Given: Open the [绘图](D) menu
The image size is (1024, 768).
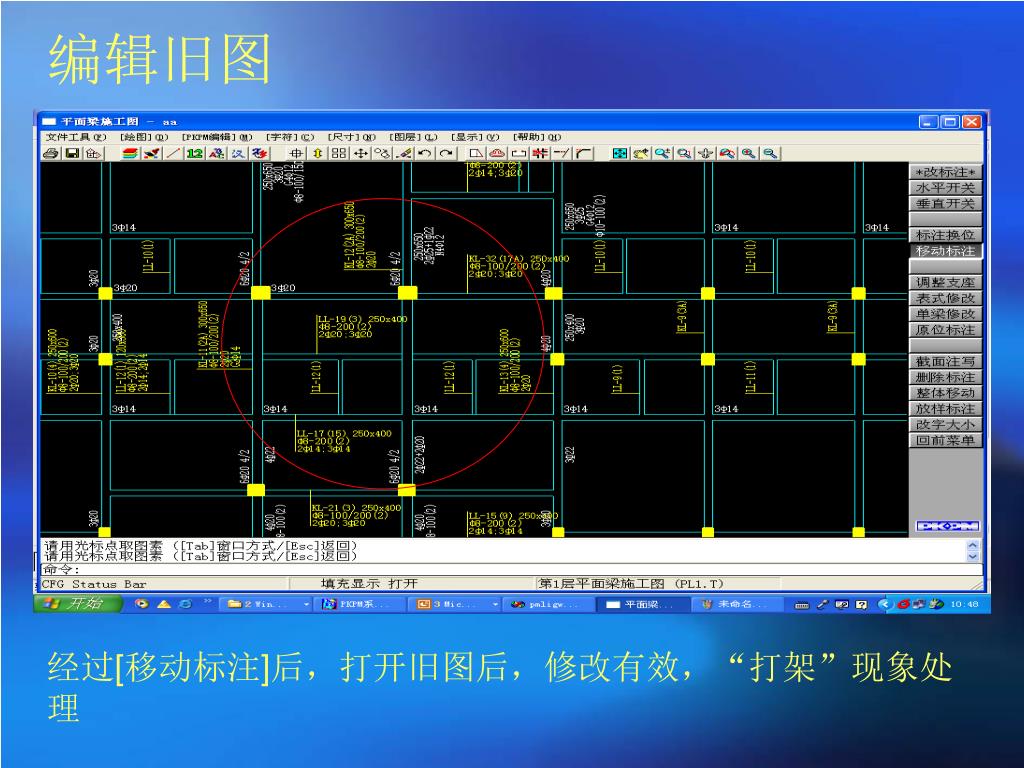Looking at the screenshot, I should point(144,137).
